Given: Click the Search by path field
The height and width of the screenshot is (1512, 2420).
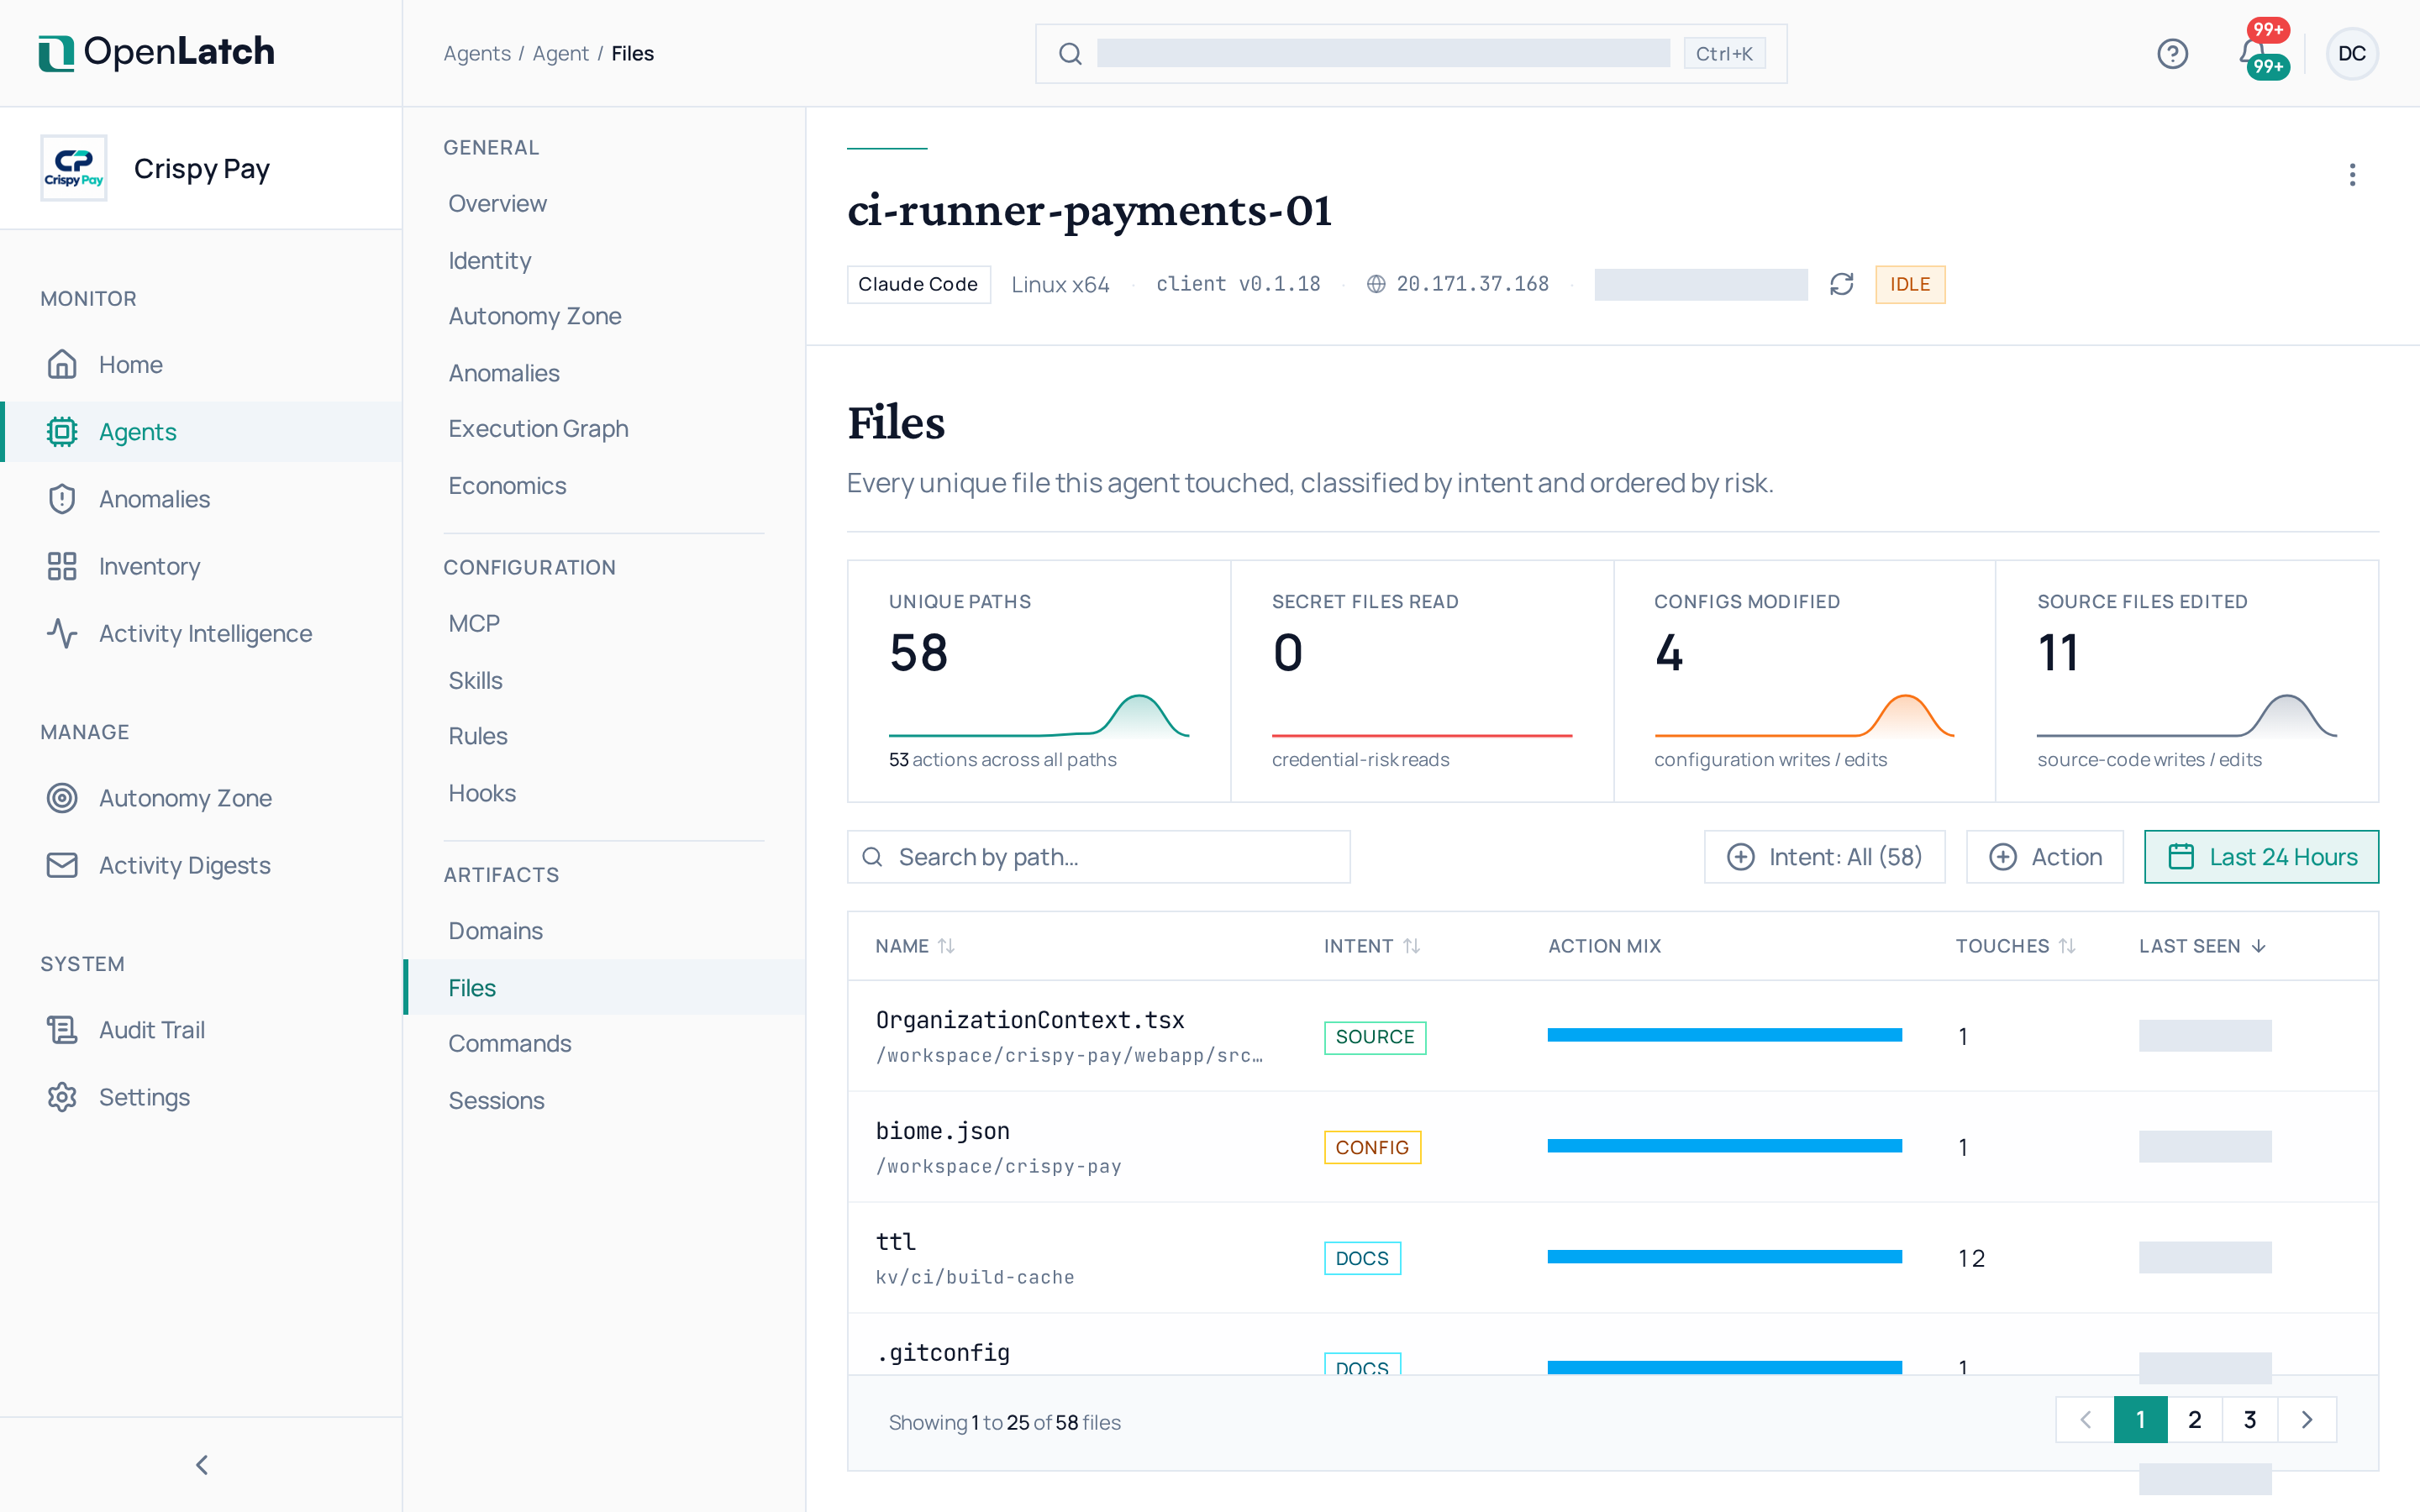Looking at the screenshot, I should tap(1098, 856).
